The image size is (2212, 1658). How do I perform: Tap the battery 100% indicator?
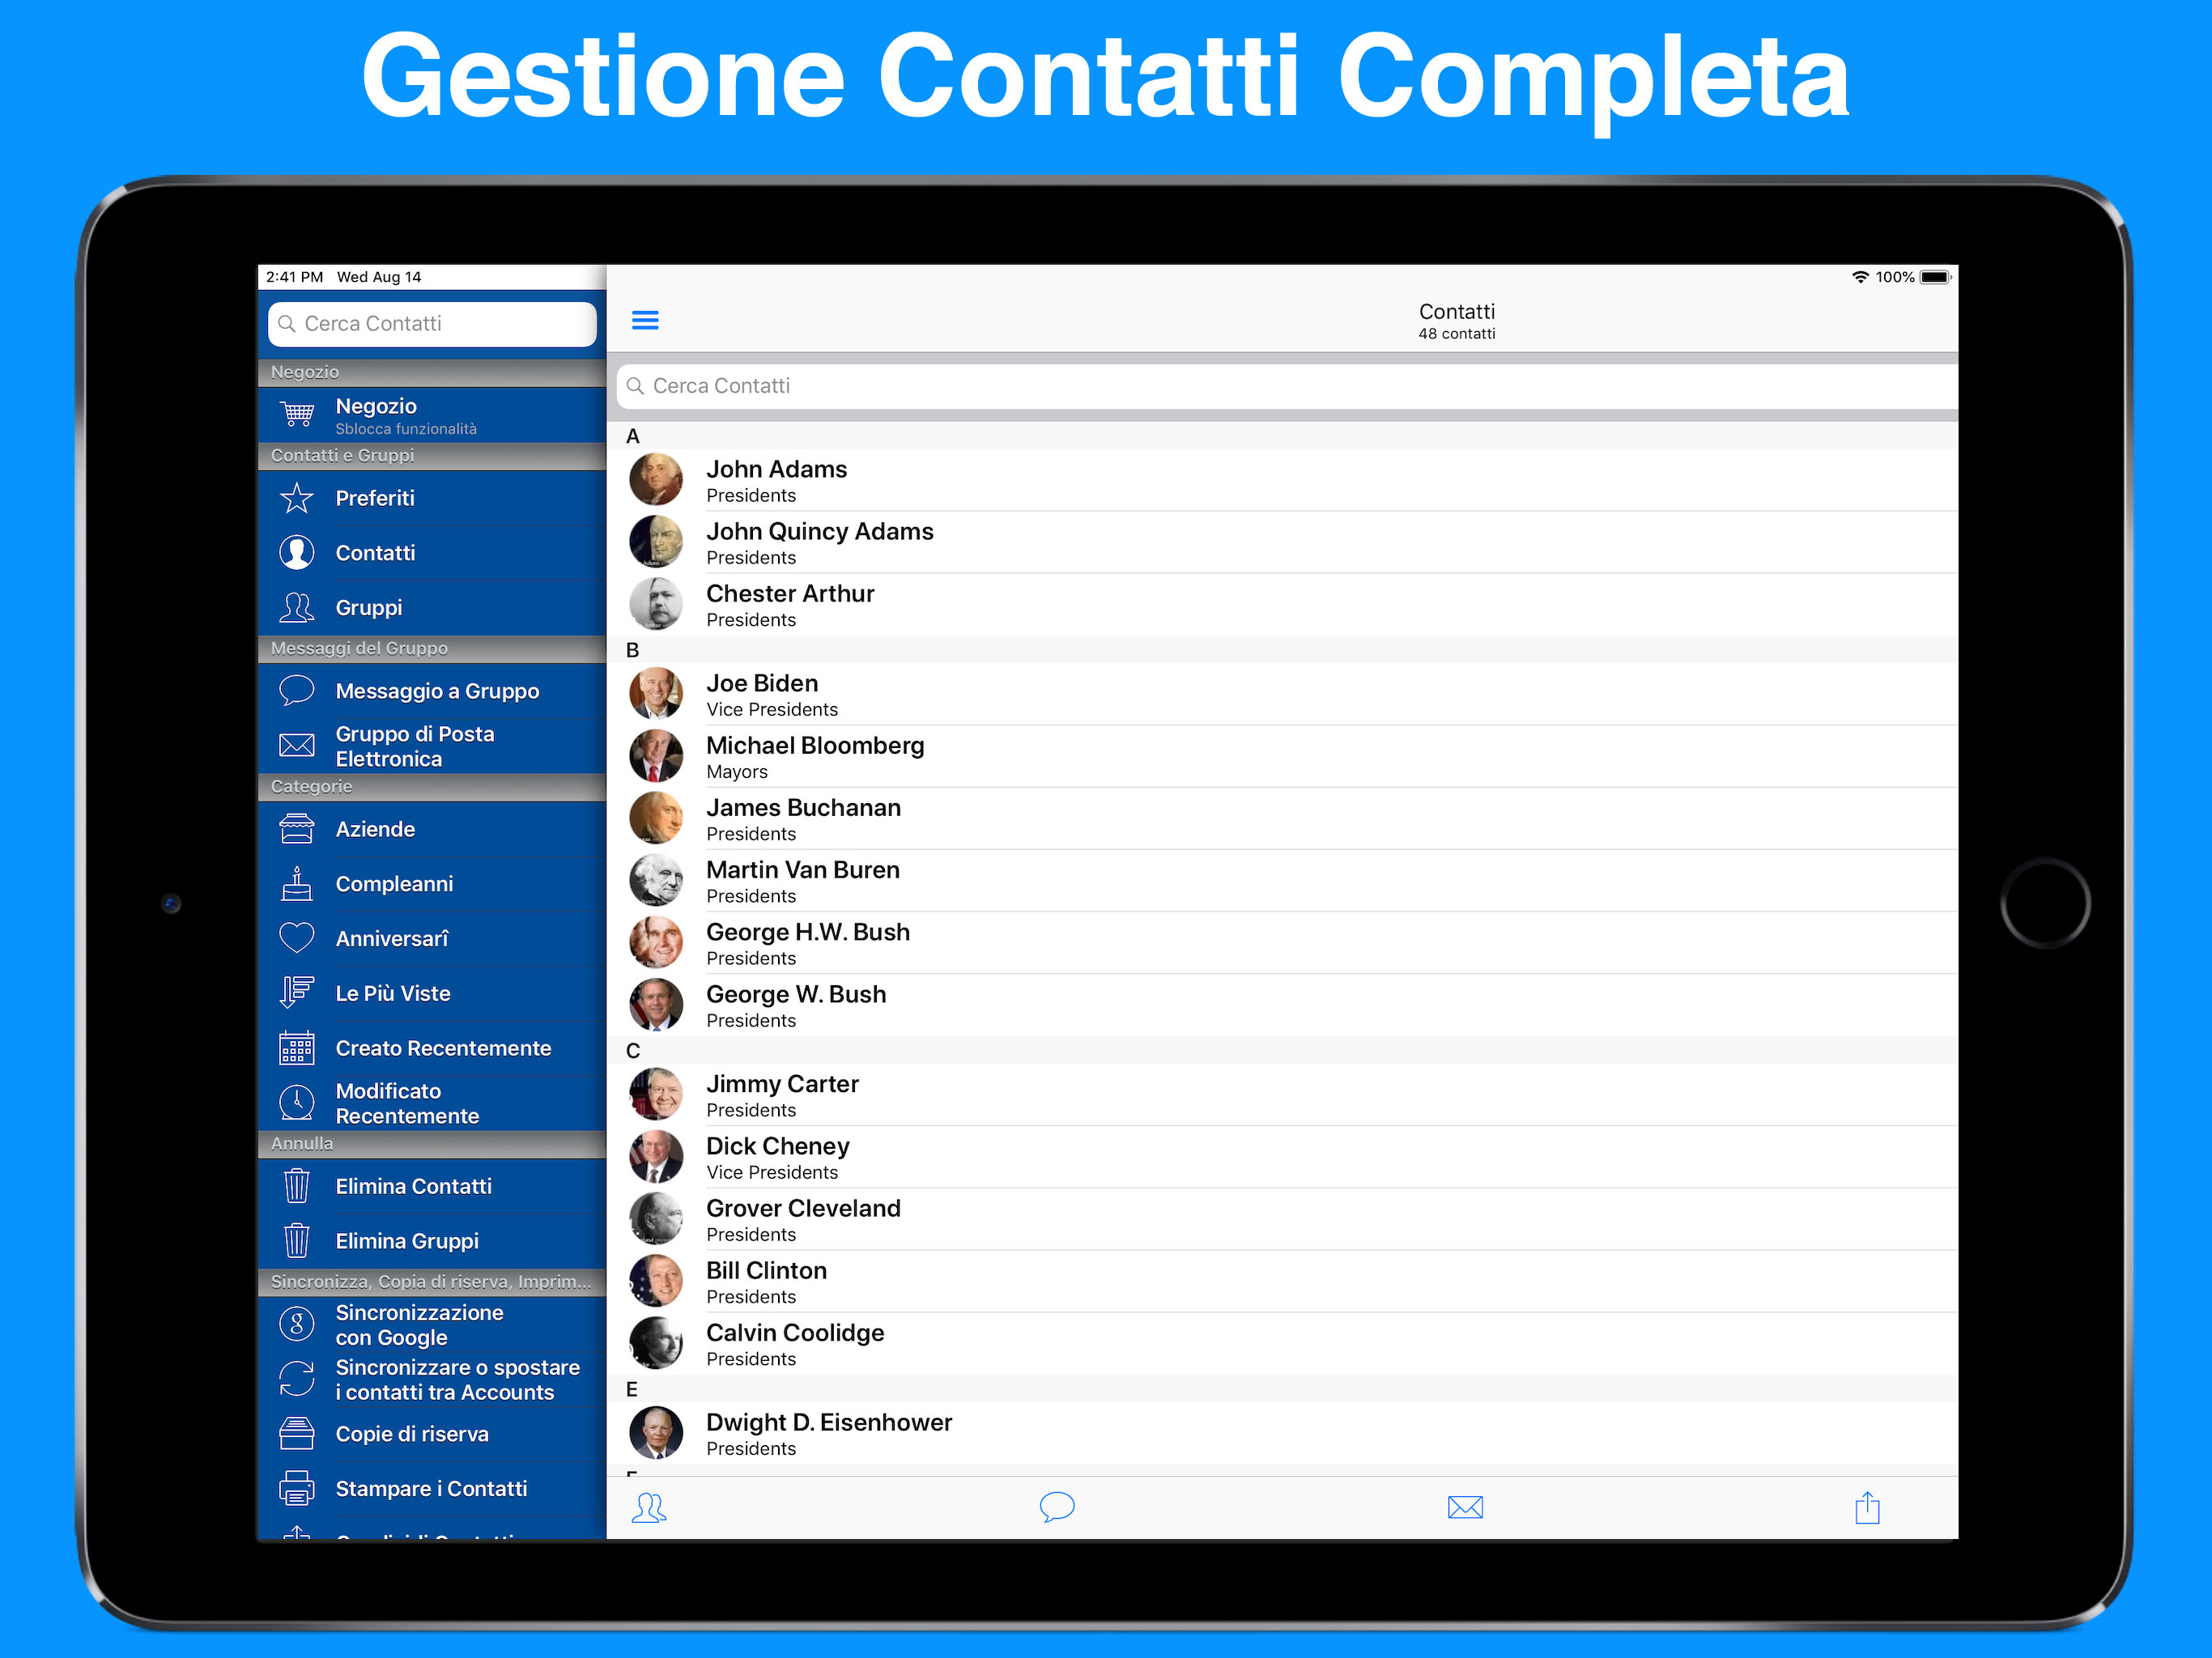tap(1913, 277)
